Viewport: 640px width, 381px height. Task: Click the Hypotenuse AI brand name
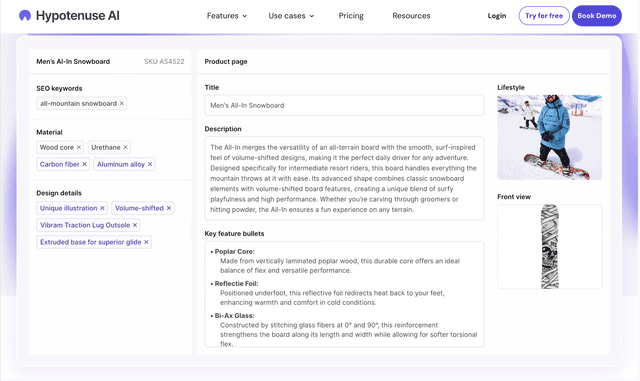click(78, 16)
